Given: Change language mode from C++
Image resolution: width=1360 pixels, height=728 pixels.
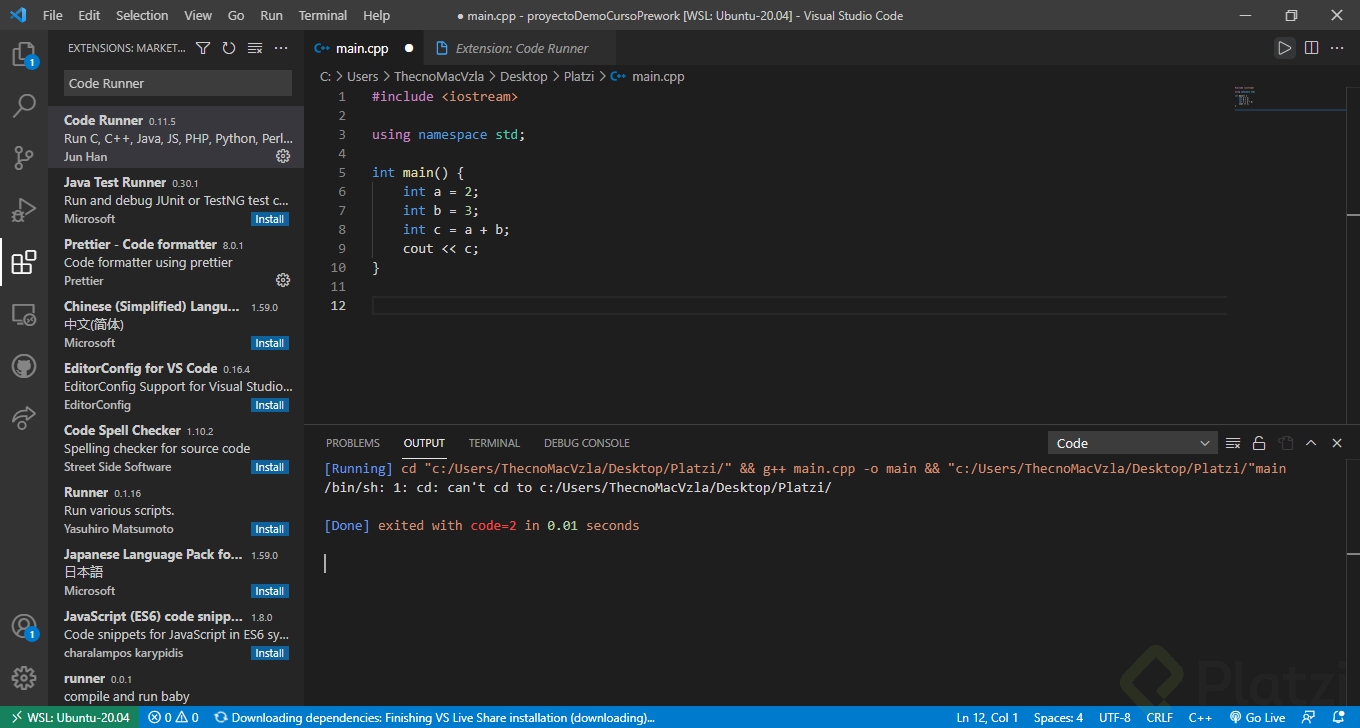Looking at the screenshot, I should click(x=1200, y=717).
